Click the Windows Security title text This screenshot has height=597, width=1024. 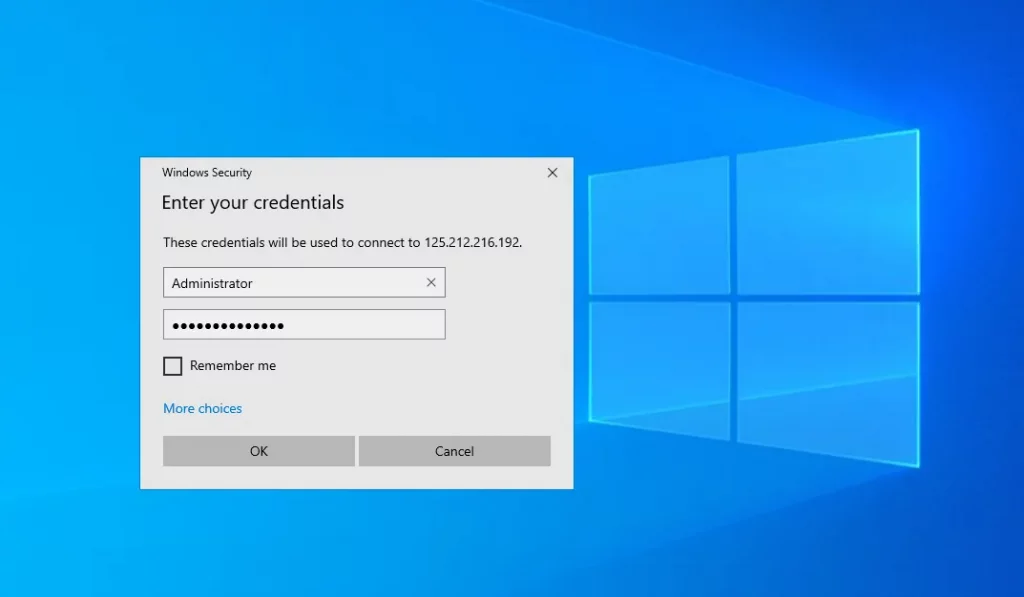coord(207,173)
